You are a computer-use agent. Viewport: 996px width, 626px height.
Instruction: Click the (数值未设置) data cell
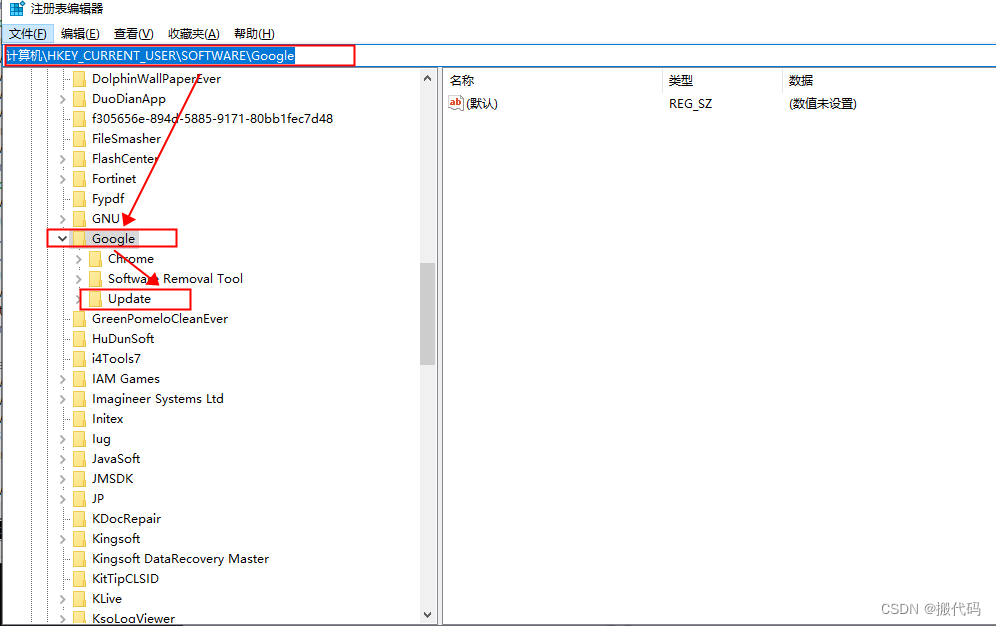(823, 103)
